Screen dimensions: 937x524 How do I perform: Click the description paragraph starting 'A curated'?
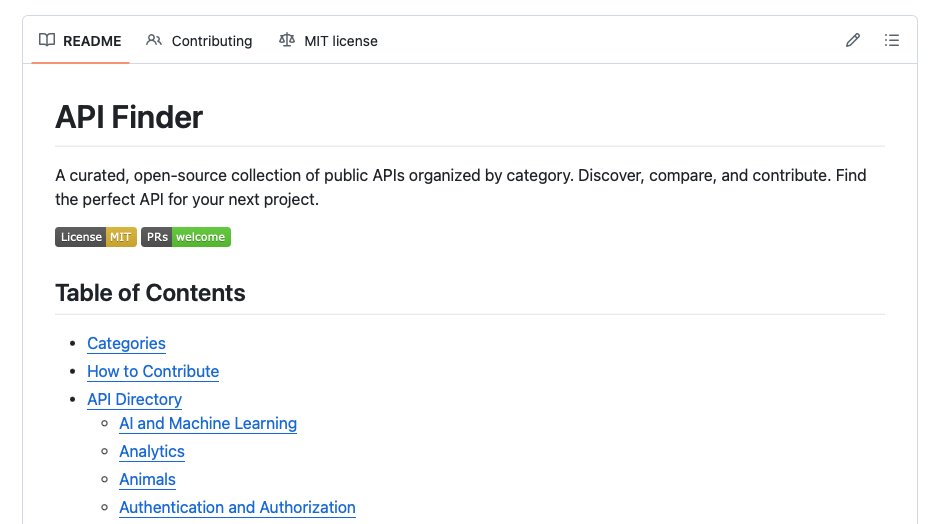coord(461,188)
